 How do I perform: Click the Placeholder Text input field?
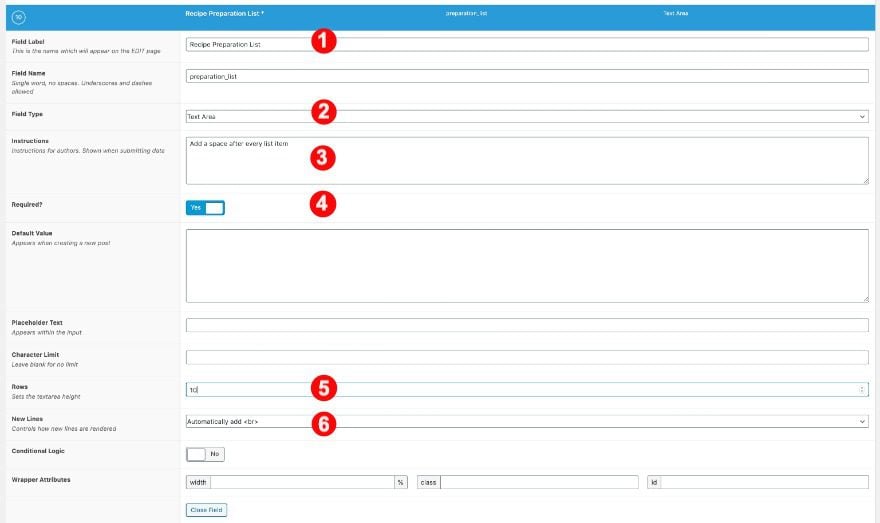[527, 325]
